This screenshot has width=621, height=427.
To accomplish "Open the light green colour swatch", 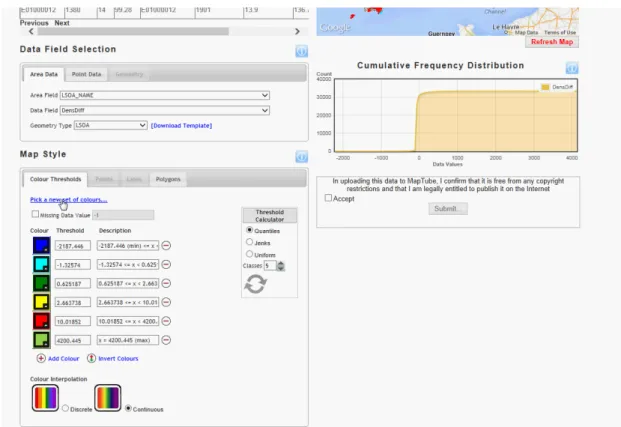I will coord(41,340).
